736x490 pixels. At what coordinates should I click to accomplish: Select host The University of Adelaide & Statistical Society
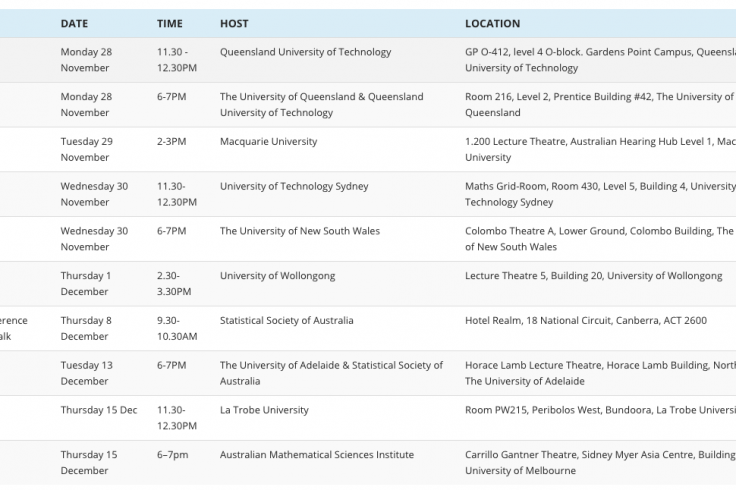click(x=331, y=373)
